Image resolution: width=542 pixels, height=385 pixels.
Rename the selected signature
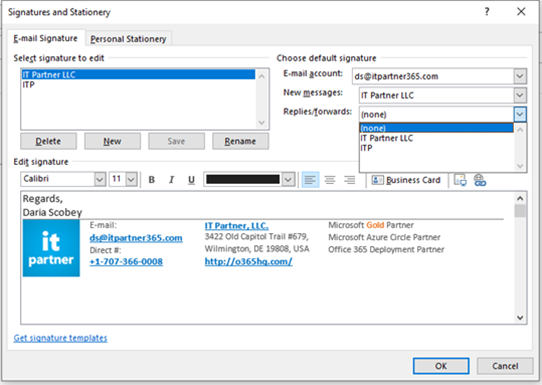240,141
